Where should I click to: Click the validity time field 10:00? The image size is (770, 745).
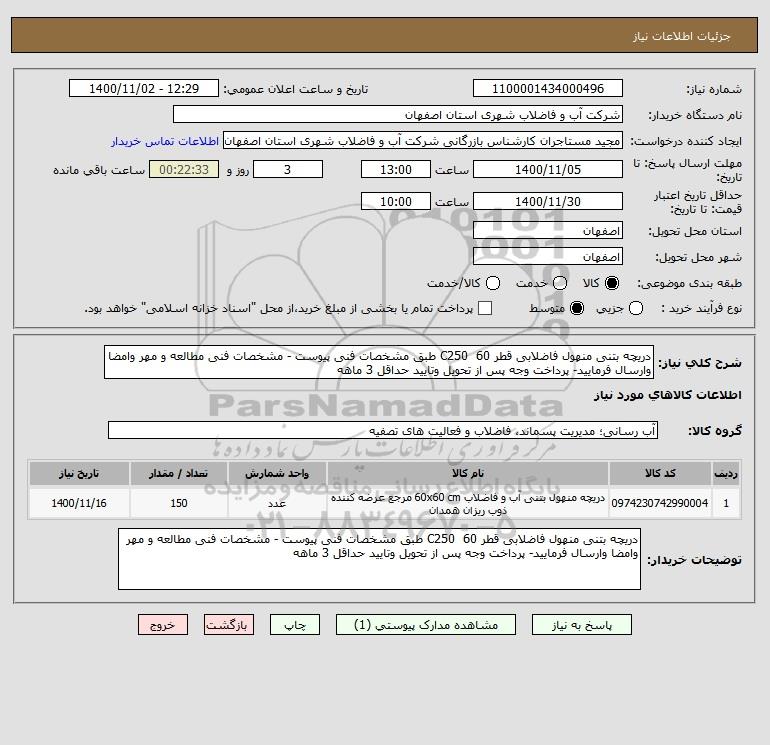click(x=396, y=201)
